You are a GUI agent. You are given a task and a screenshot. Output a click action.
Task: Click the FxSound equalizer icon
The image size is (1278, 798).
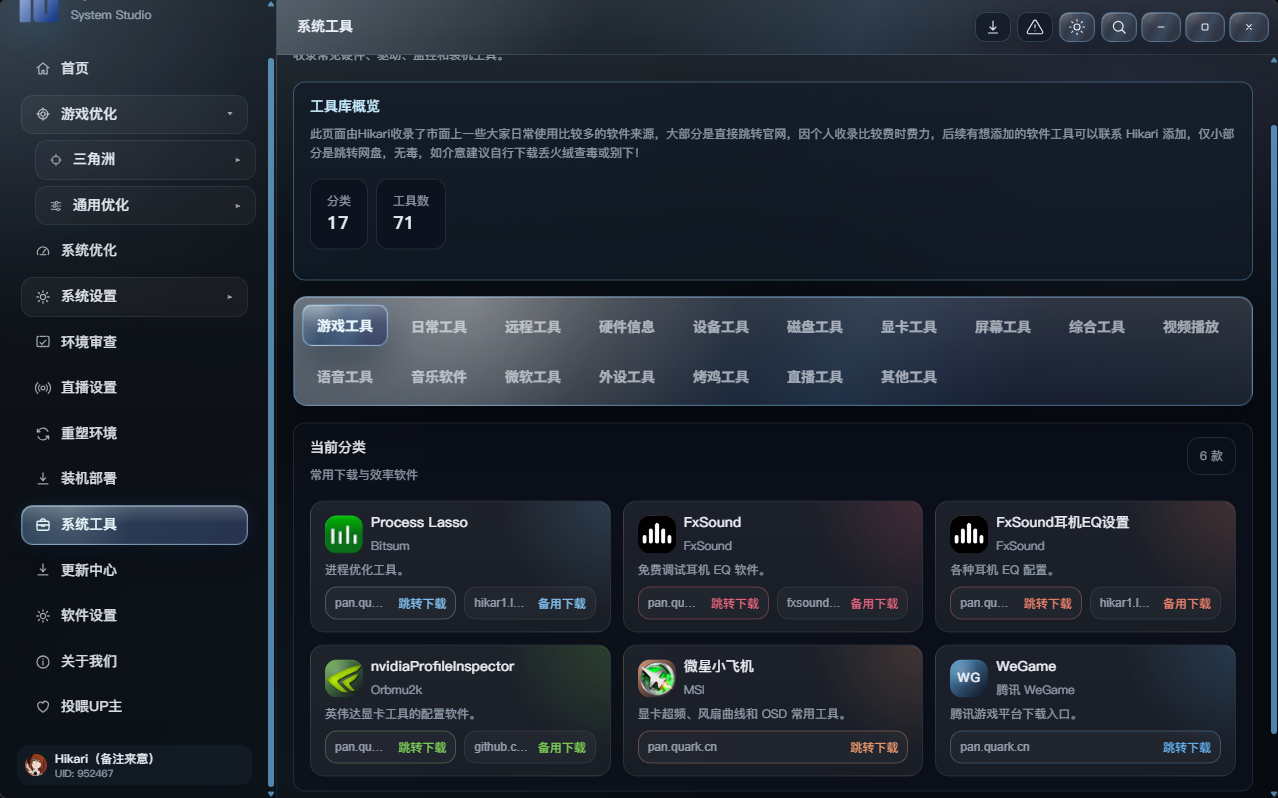[657, 534]
